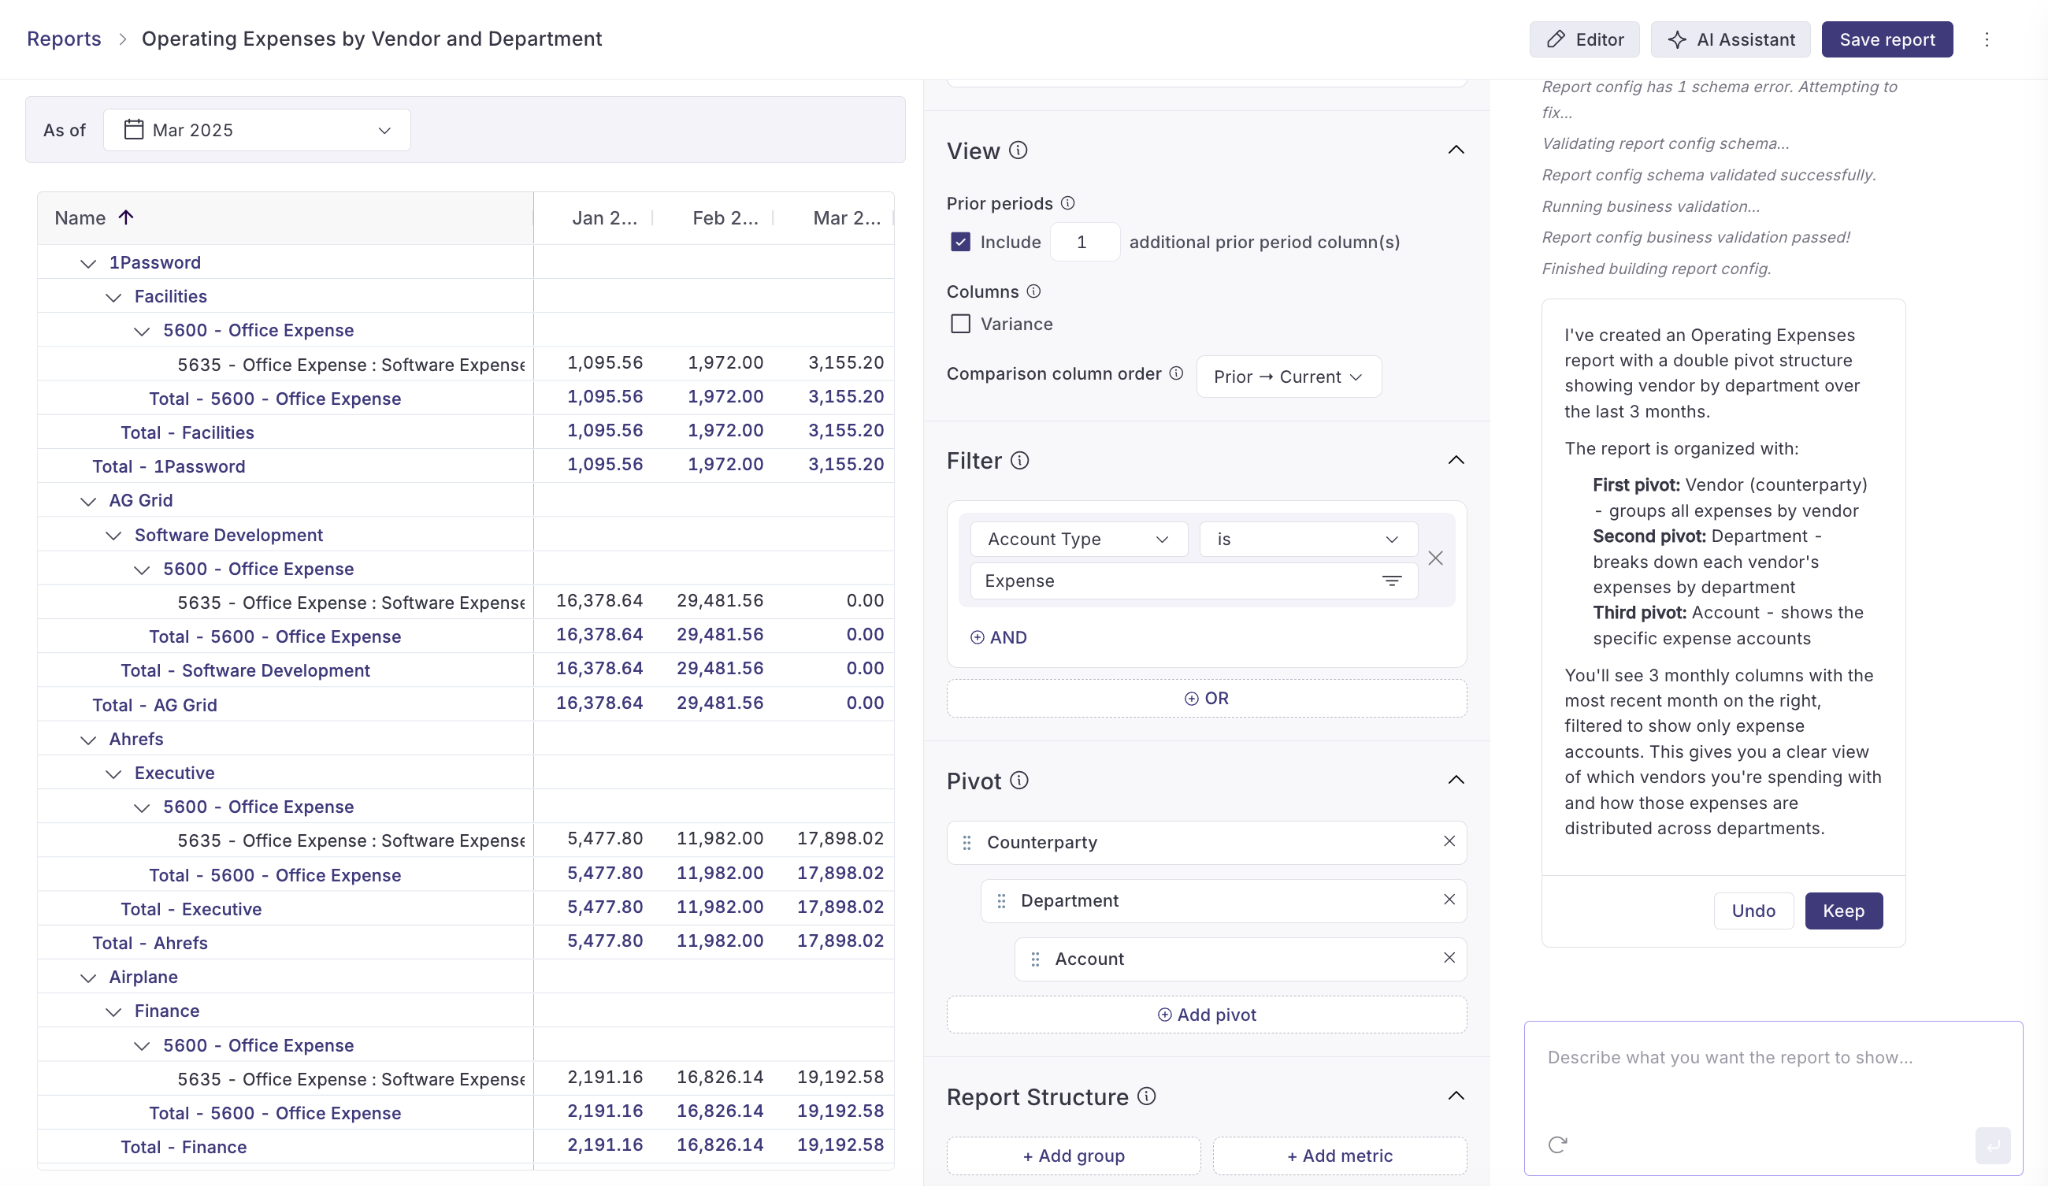Click info icon next to Report Structure
This screenshot has height=1186, width=2048.
1147,1096
